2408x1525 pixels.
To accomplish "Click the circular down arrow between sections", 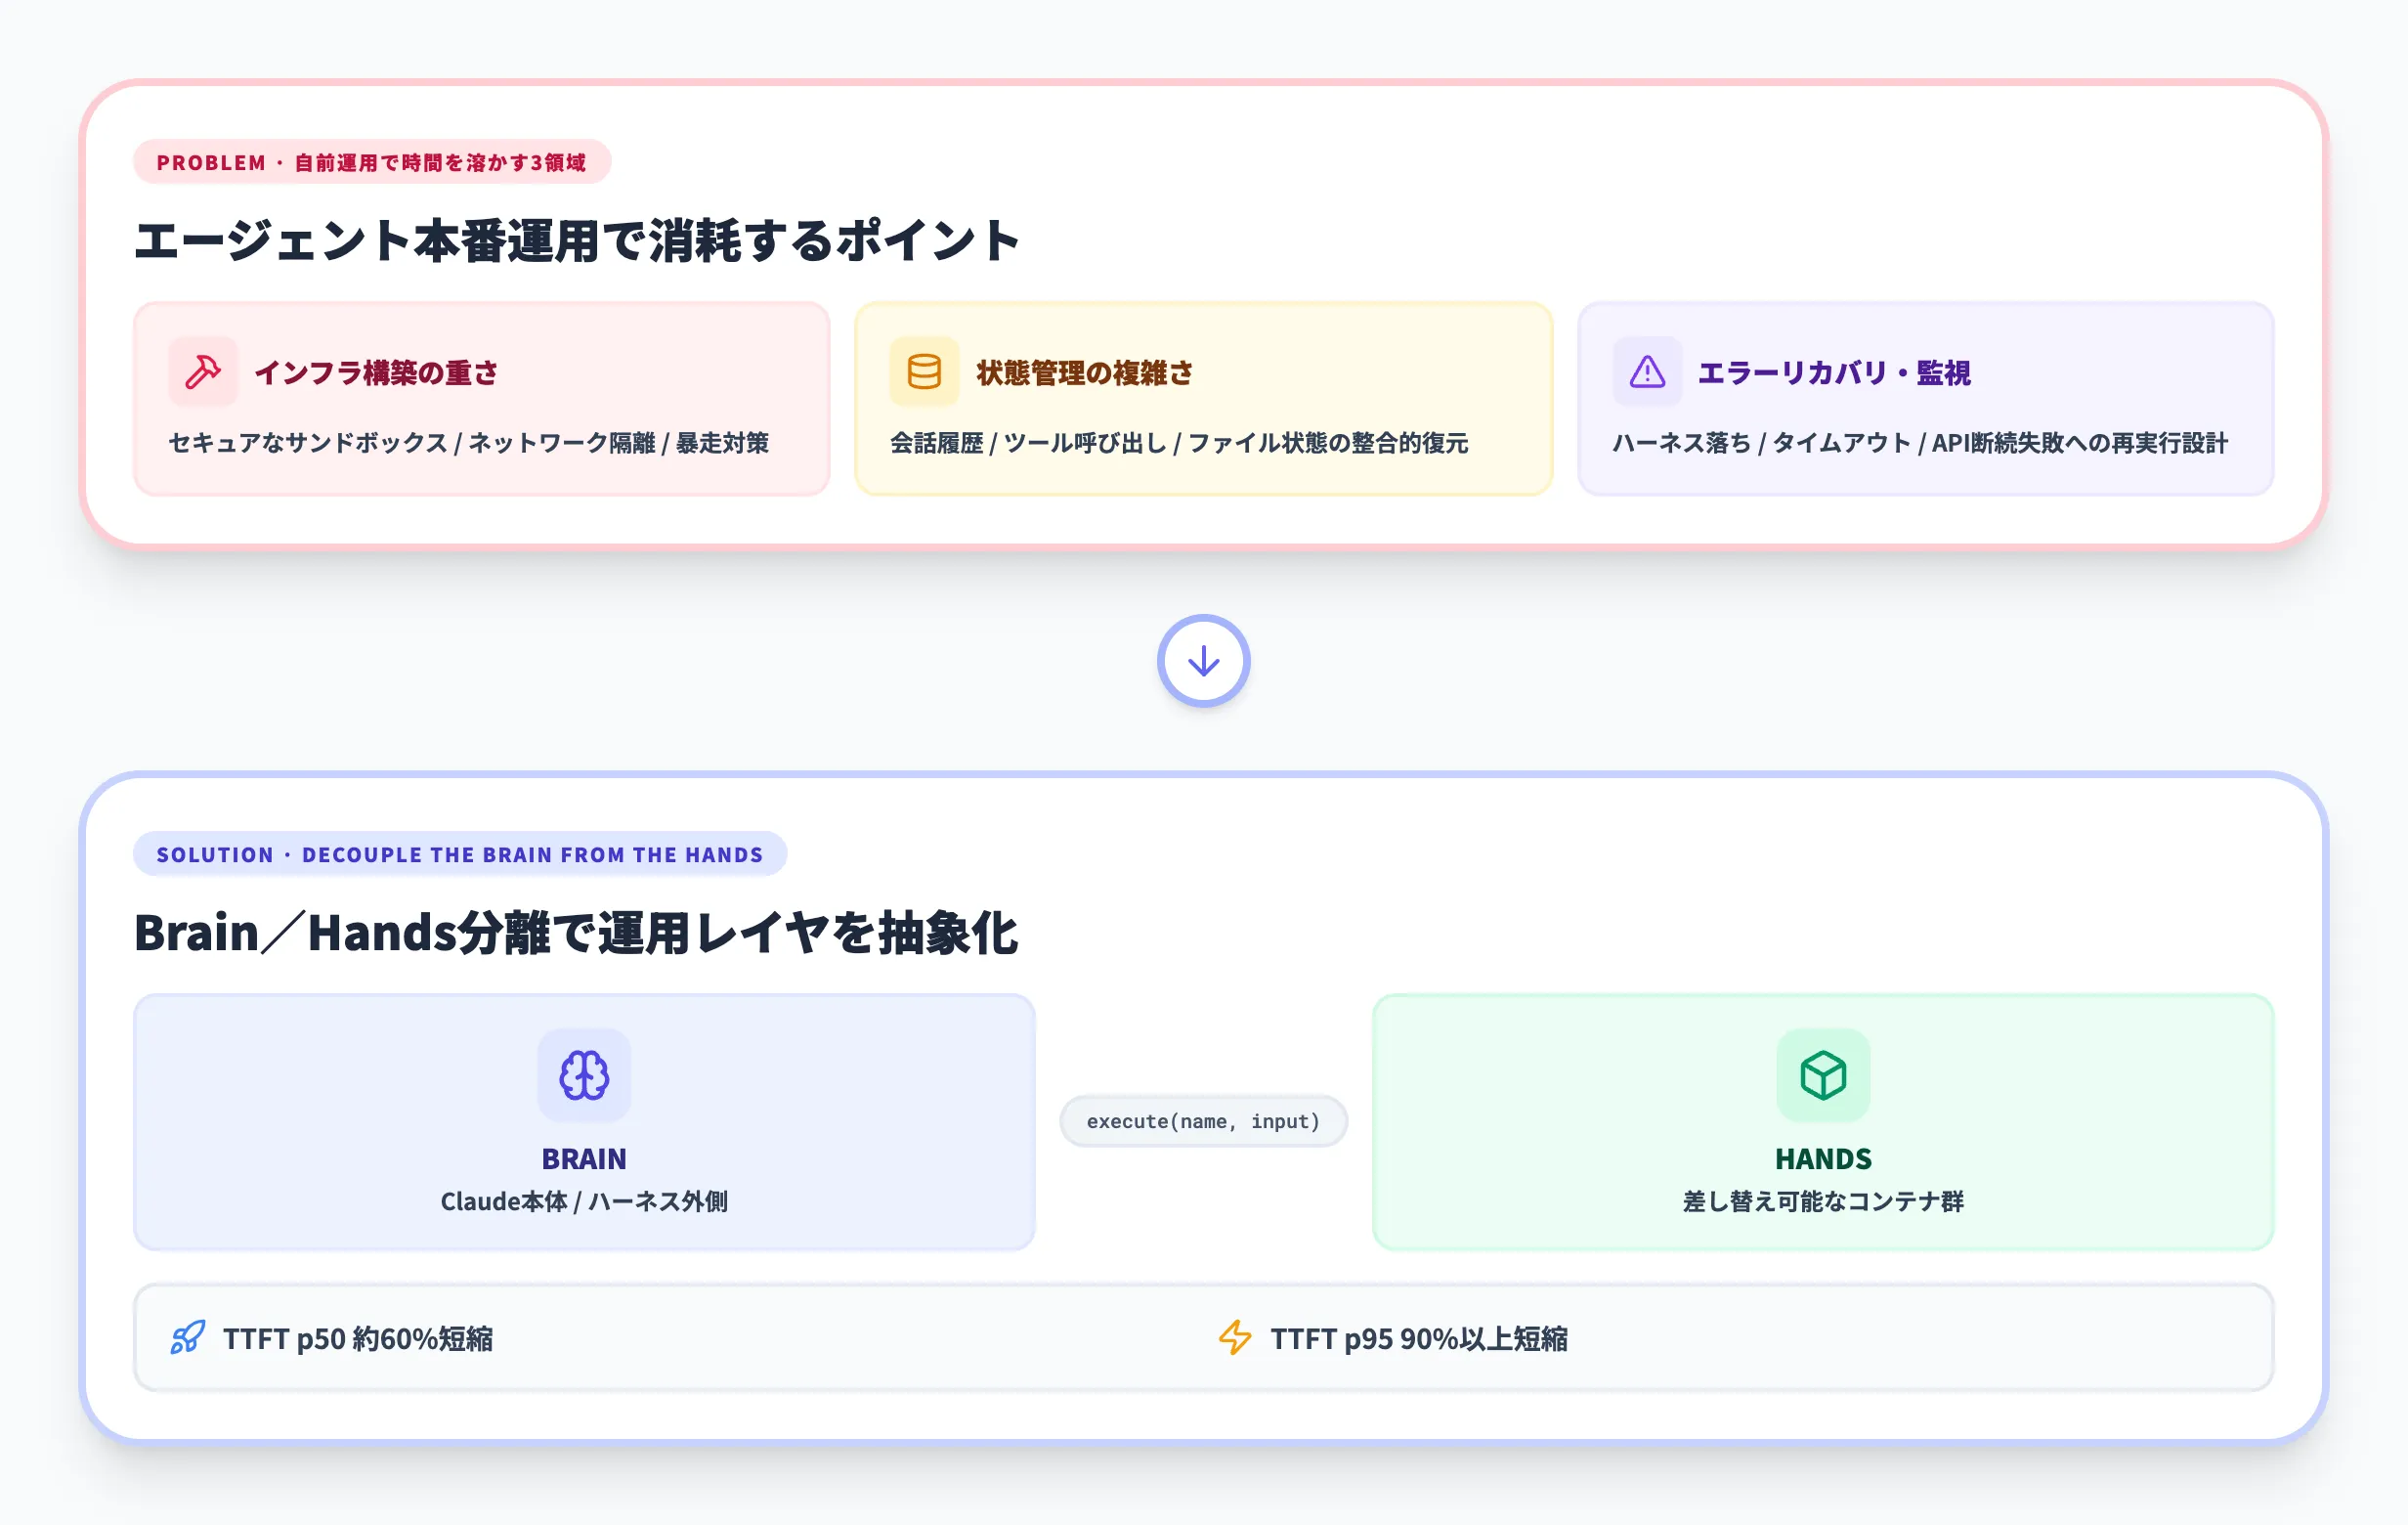I will (1204, 662).
